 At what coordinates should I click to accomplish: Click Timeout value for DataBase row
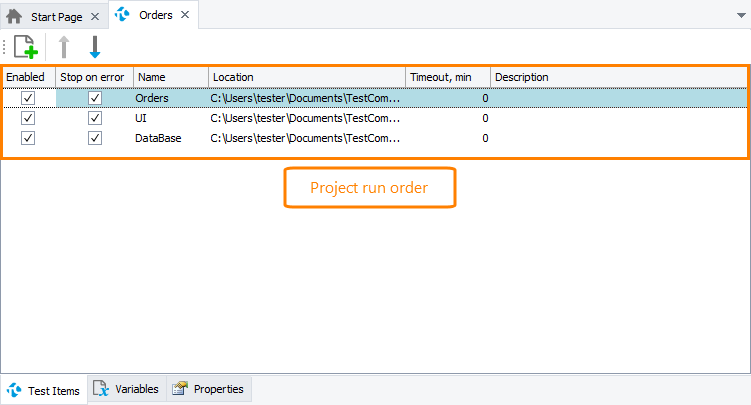coord(448,138)
